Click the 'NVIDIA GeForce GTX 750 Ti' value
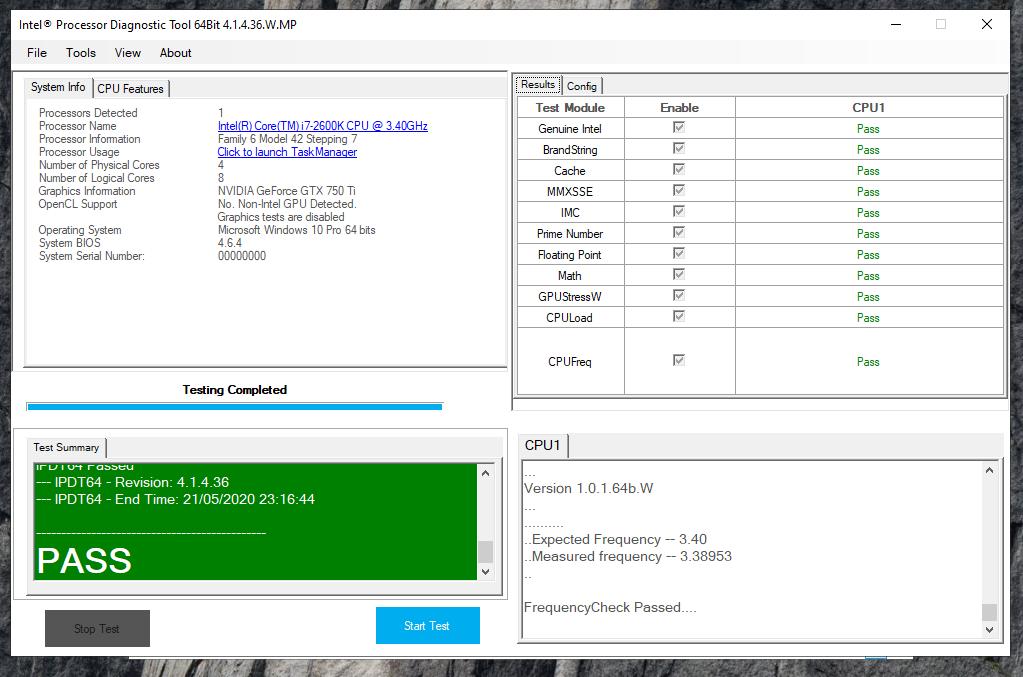 click(286, 191)
